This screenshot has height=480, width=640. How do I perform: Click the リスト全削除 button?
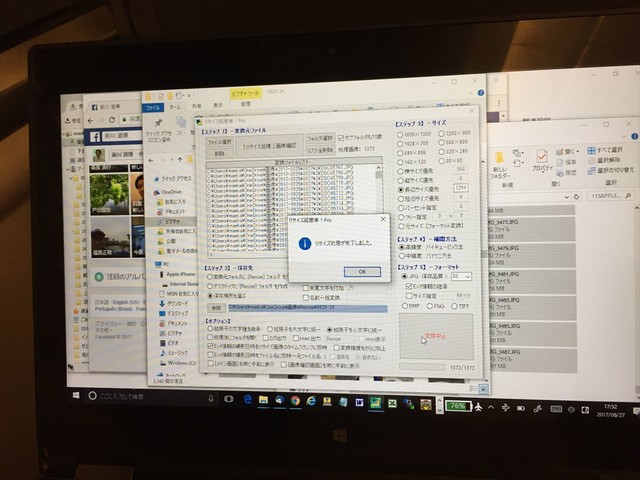(320, 150)
